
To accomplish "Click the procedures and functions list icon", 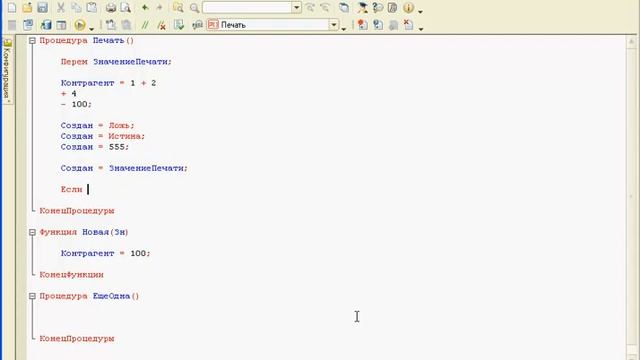I will coord(198,25).
